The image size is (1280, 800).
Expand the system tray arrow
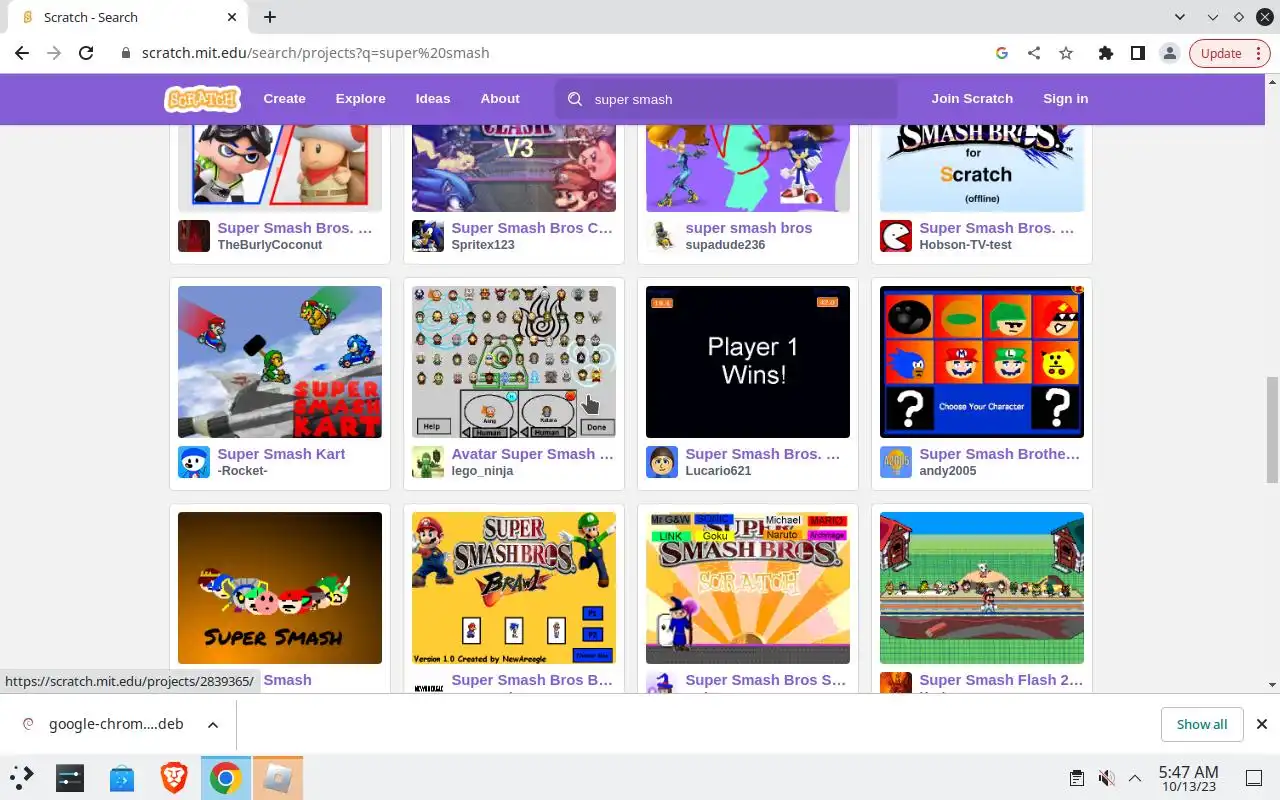(1135, 778)
